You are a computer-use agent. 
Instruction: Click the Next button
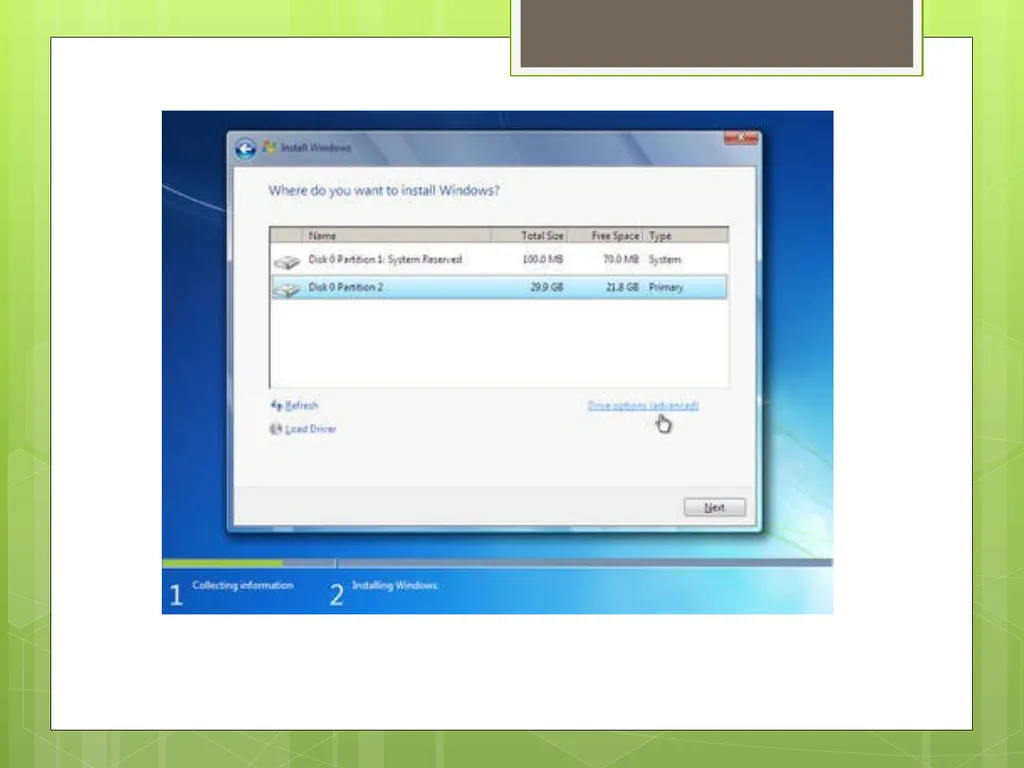[x=714, y=507]
